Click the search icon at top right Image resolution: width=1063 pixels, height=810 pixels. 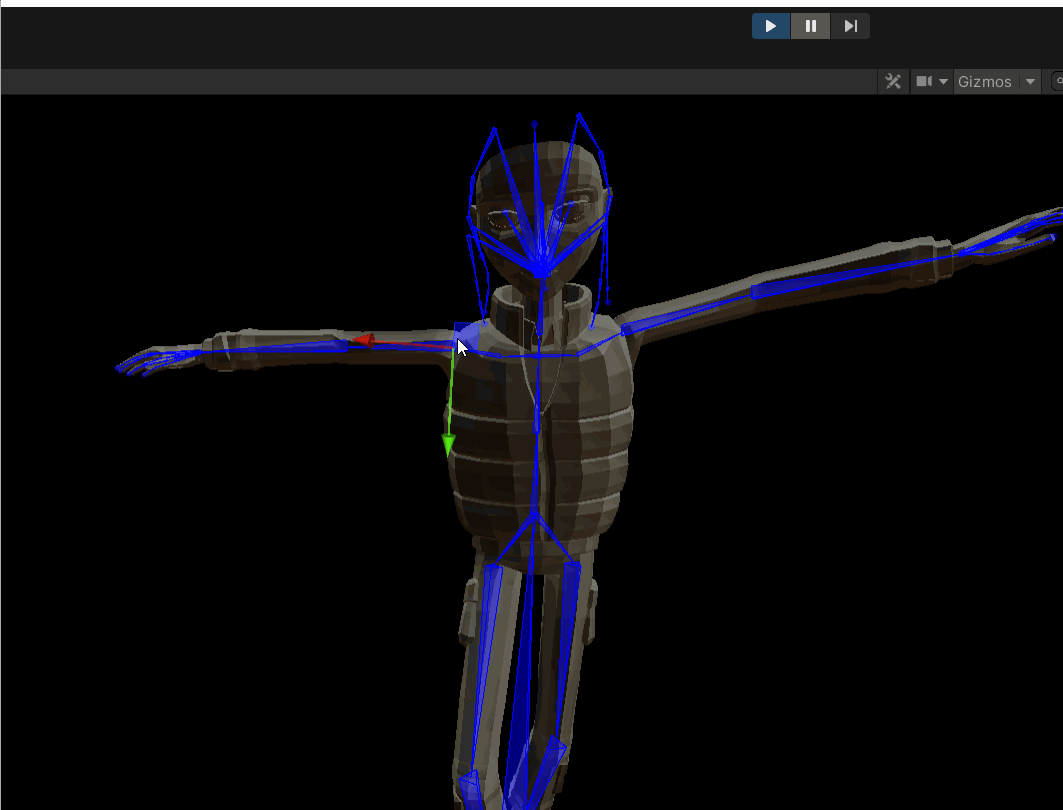[x=1059, y=81]
